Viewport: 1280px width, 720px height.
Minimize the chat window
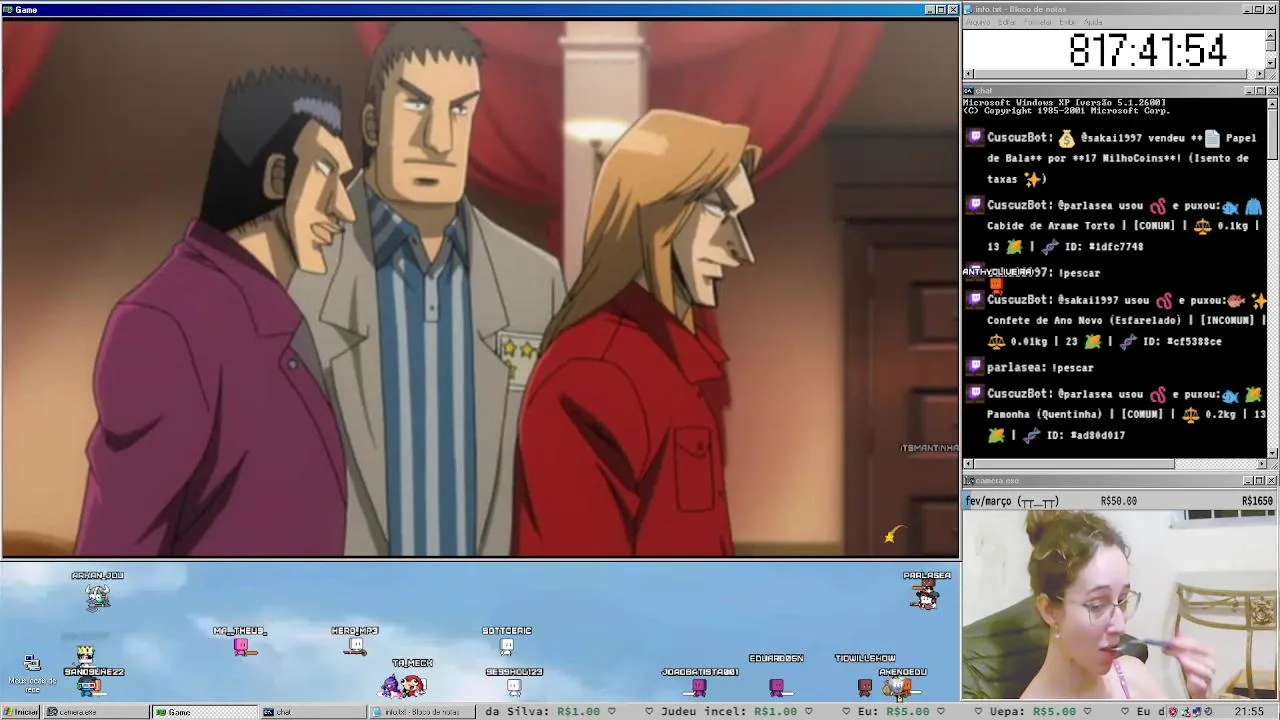pyautogui.click(x=1249, y=90)
